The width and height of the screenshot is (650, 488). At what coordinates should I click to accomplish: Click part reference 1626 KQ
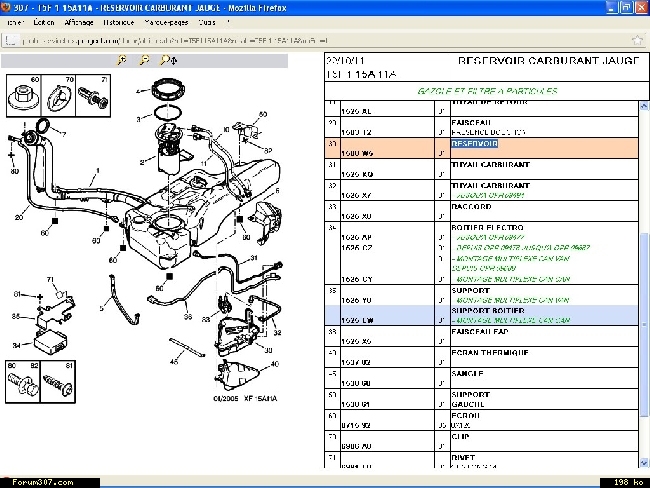pos(357,175)
